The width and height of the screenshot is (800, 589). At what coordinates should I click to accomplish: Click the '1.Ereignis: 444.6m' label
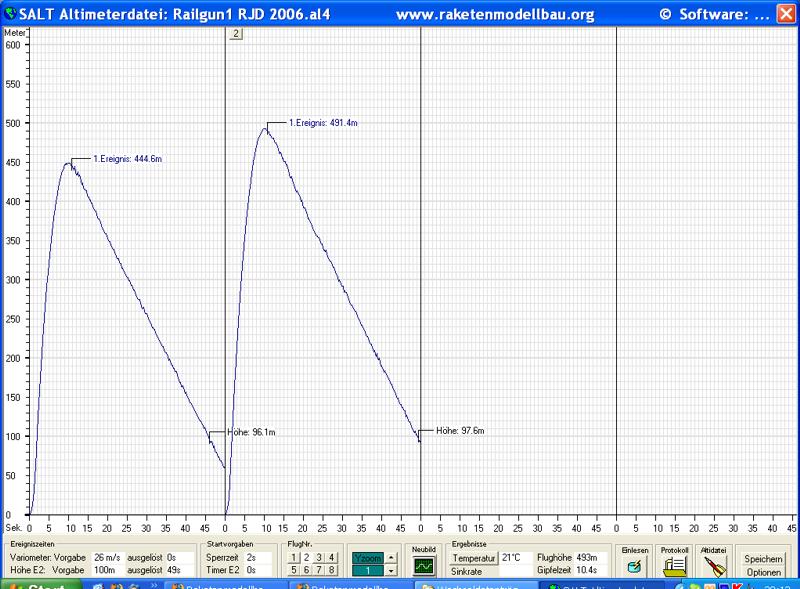128,159
